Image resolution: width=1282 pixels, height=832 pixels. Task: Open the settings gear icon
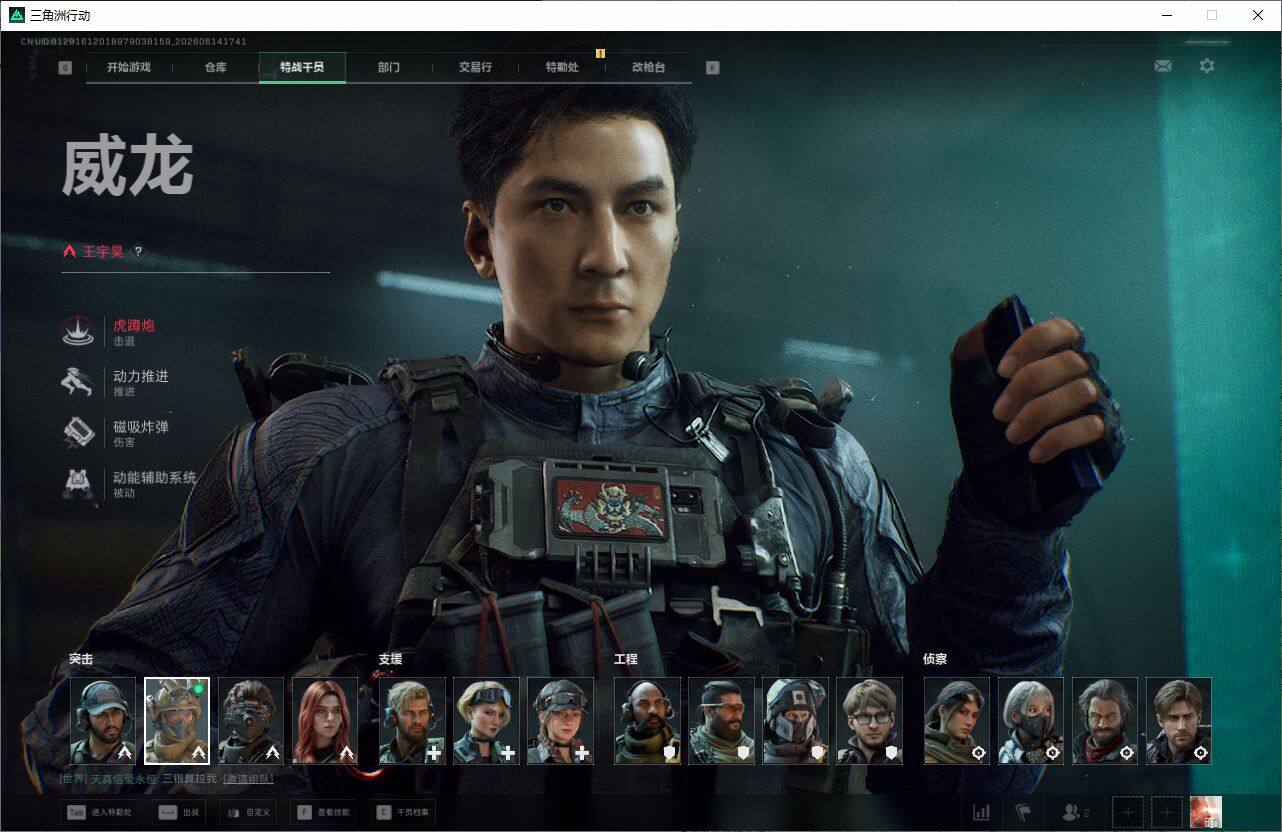pyautogui.click(x=1207, y=66)
